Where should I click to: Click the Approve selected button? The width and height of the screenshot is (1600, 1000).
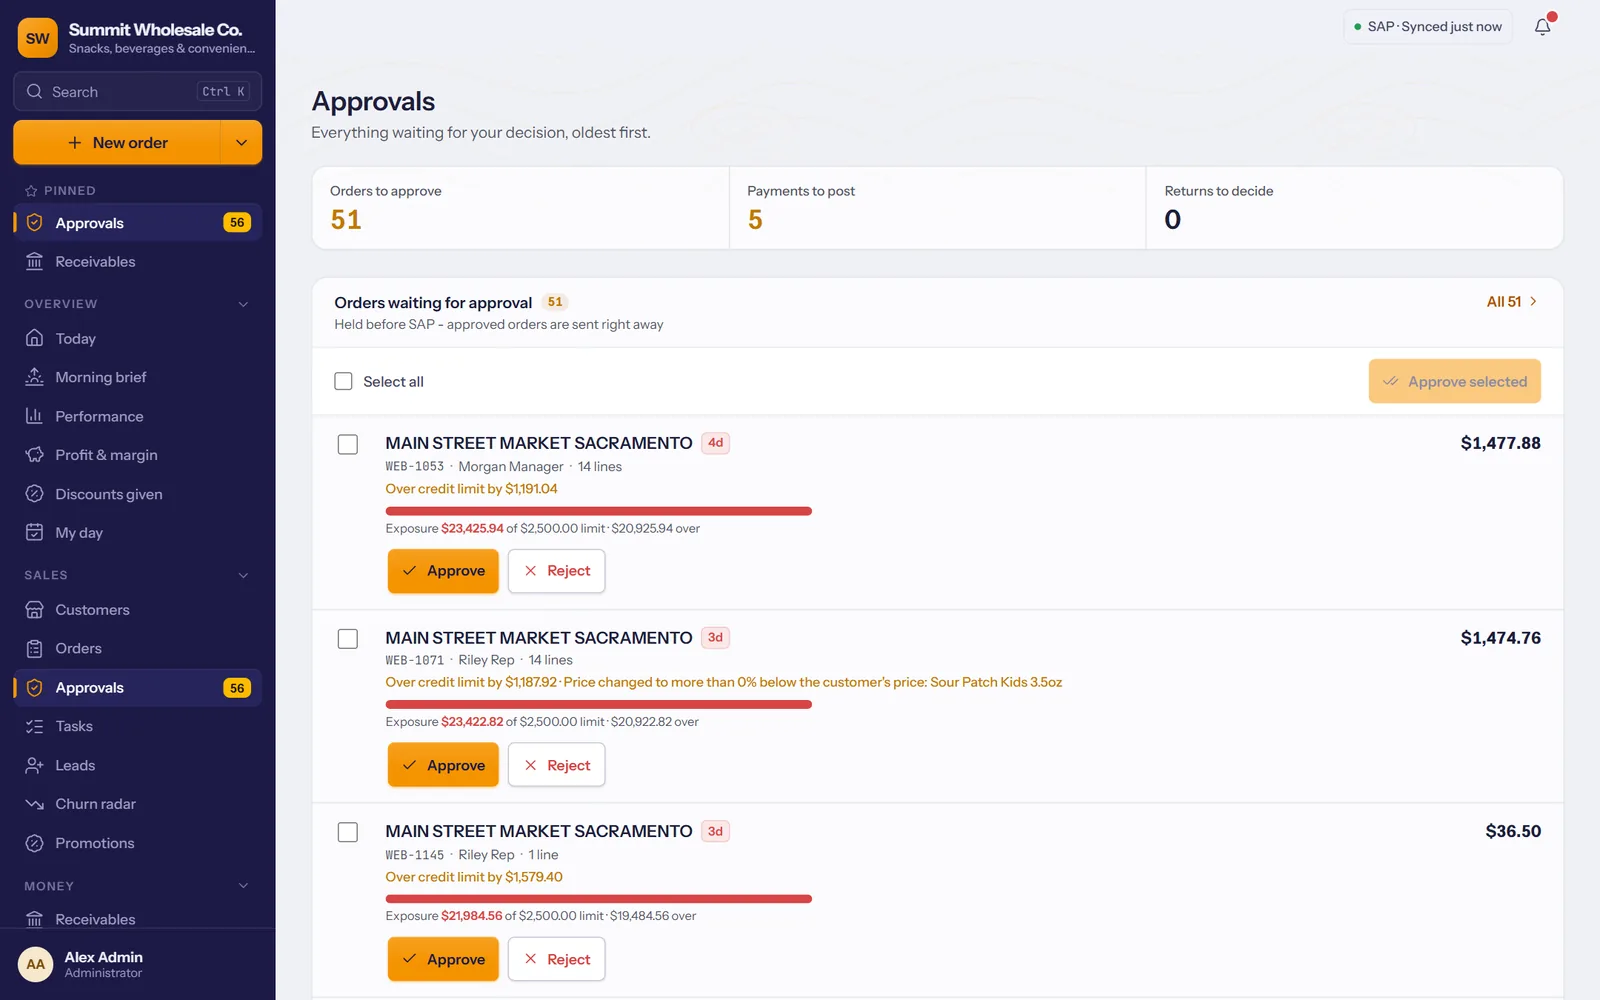1455,381
